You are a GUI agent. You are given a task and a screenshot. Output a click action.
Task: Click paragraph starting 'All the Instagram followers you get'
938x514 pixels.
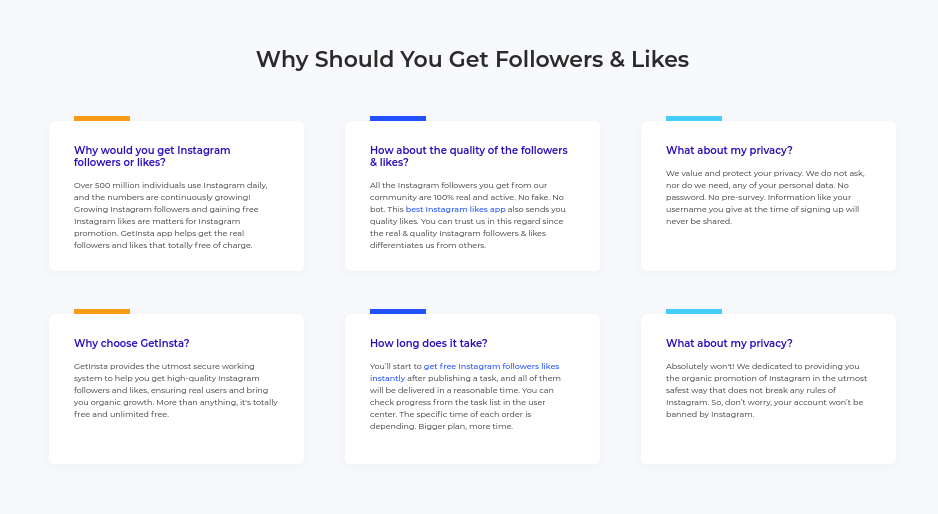coord(467,215)
